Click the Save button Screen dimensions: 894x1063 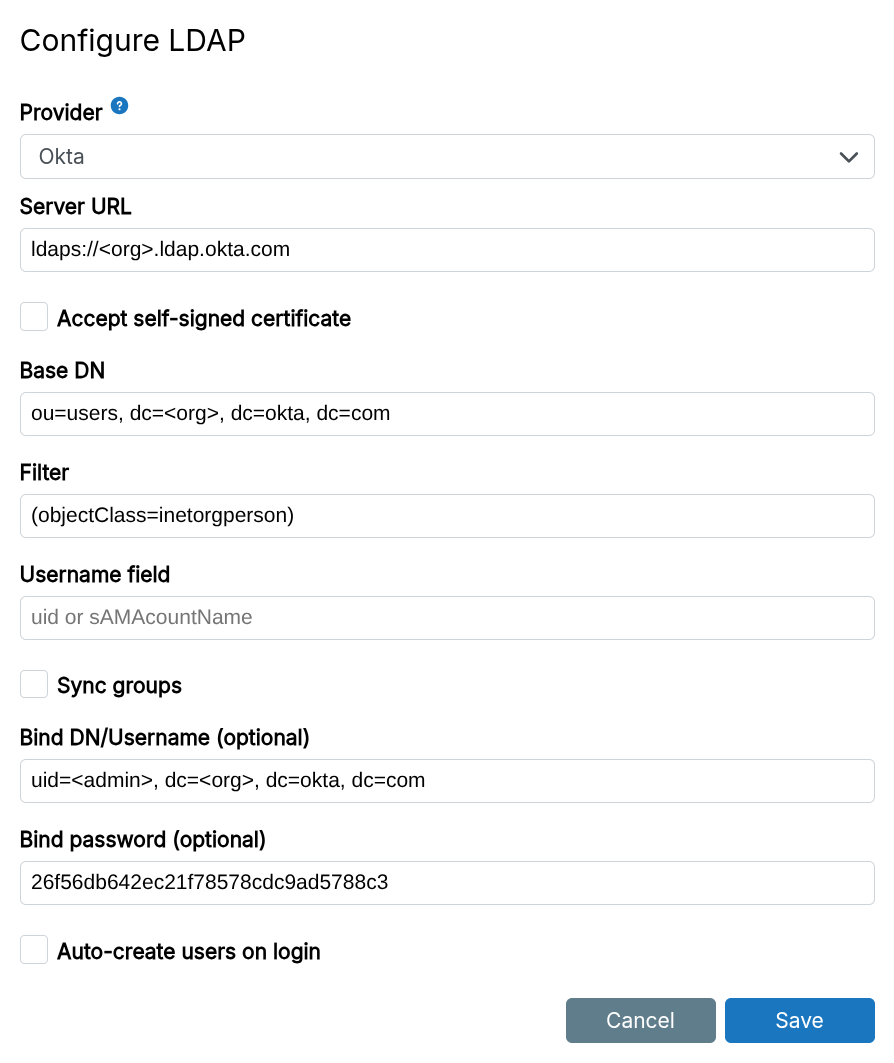[799, 1020]
